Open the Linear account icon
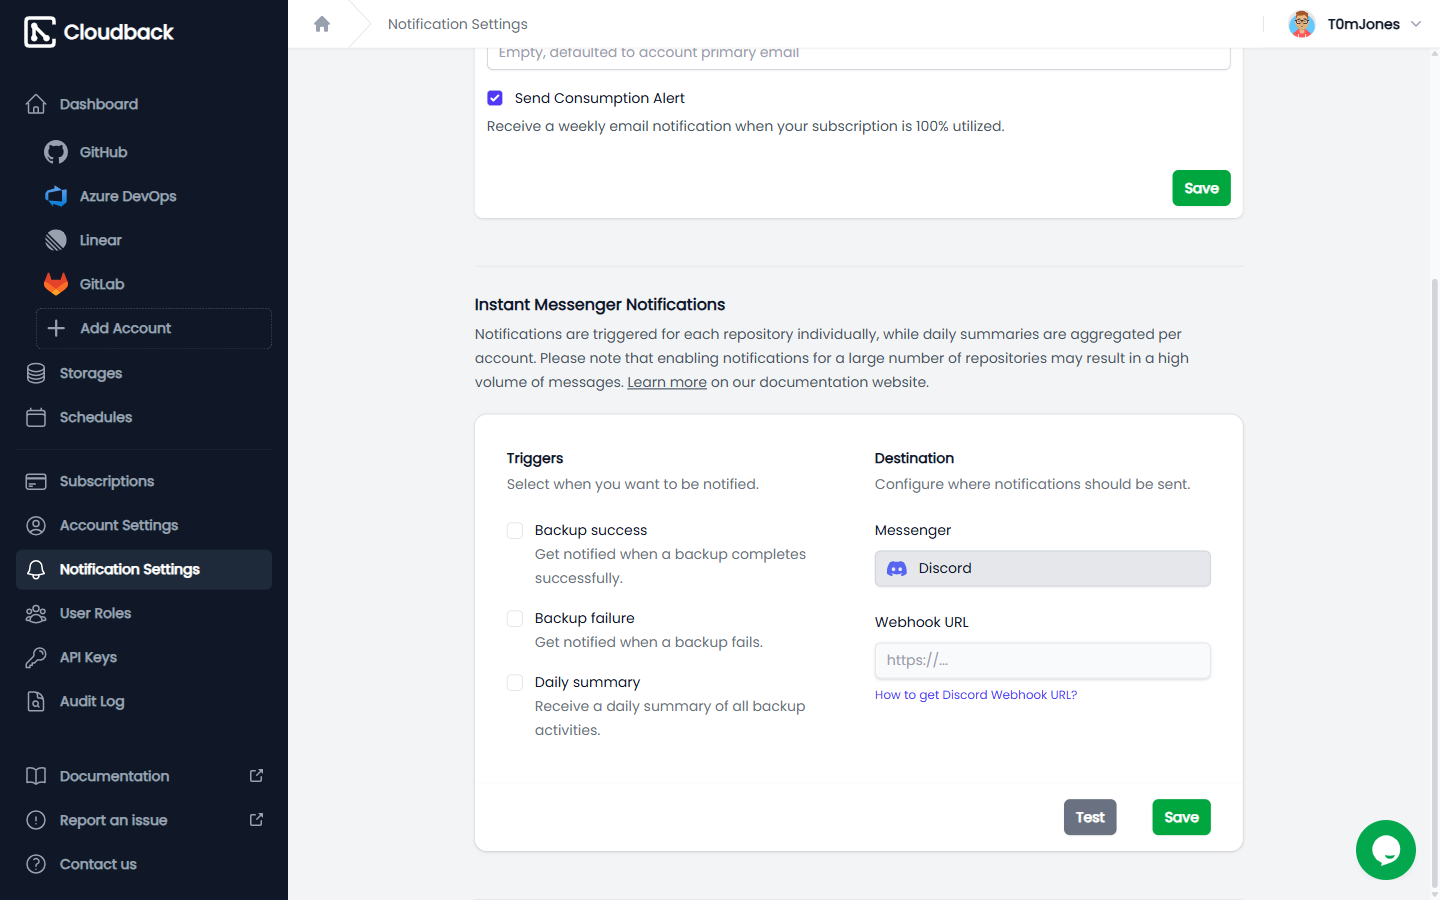 (56, 240)
